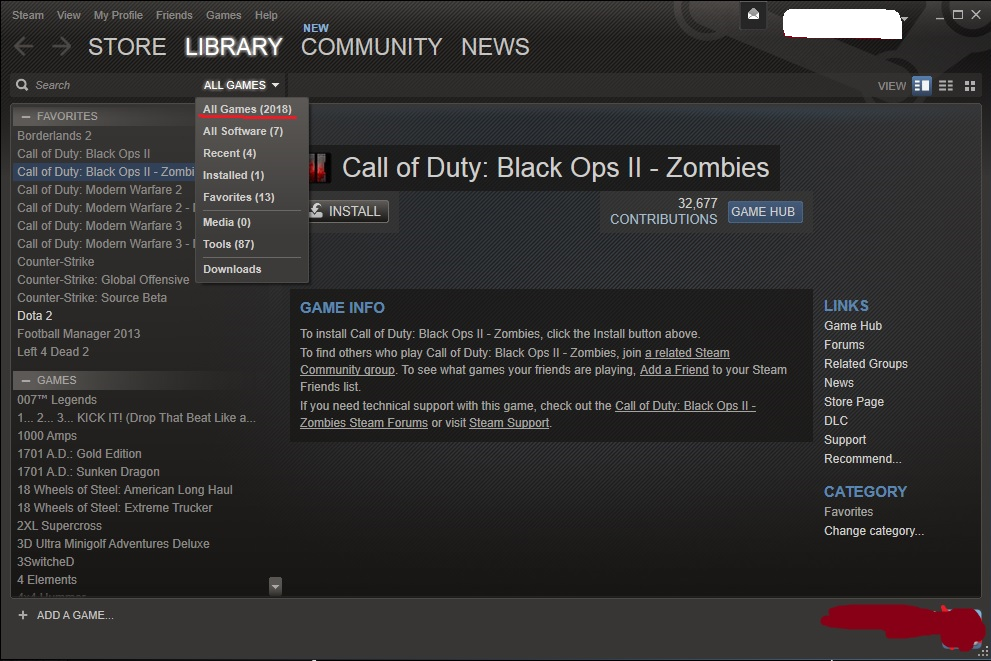
Task: Open Support link under Links
Action: (844, 439)
